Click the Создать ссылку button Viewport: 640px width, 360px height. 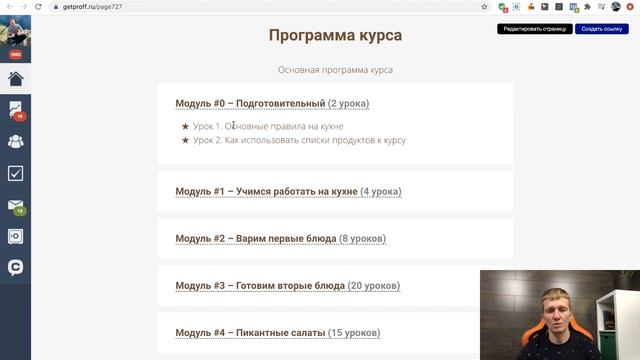click(x=602, y=29)
